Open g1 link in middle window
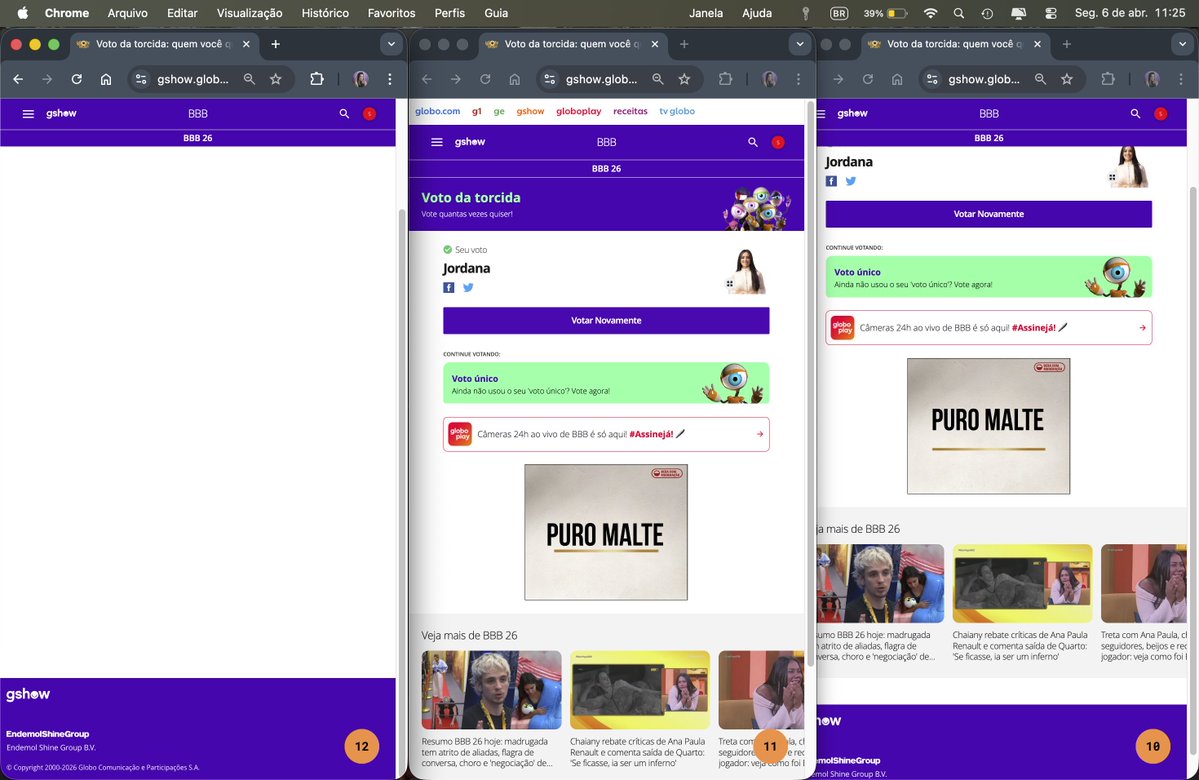The width and height of the screenshot is (1199, 780). click(x=476, y=112)
